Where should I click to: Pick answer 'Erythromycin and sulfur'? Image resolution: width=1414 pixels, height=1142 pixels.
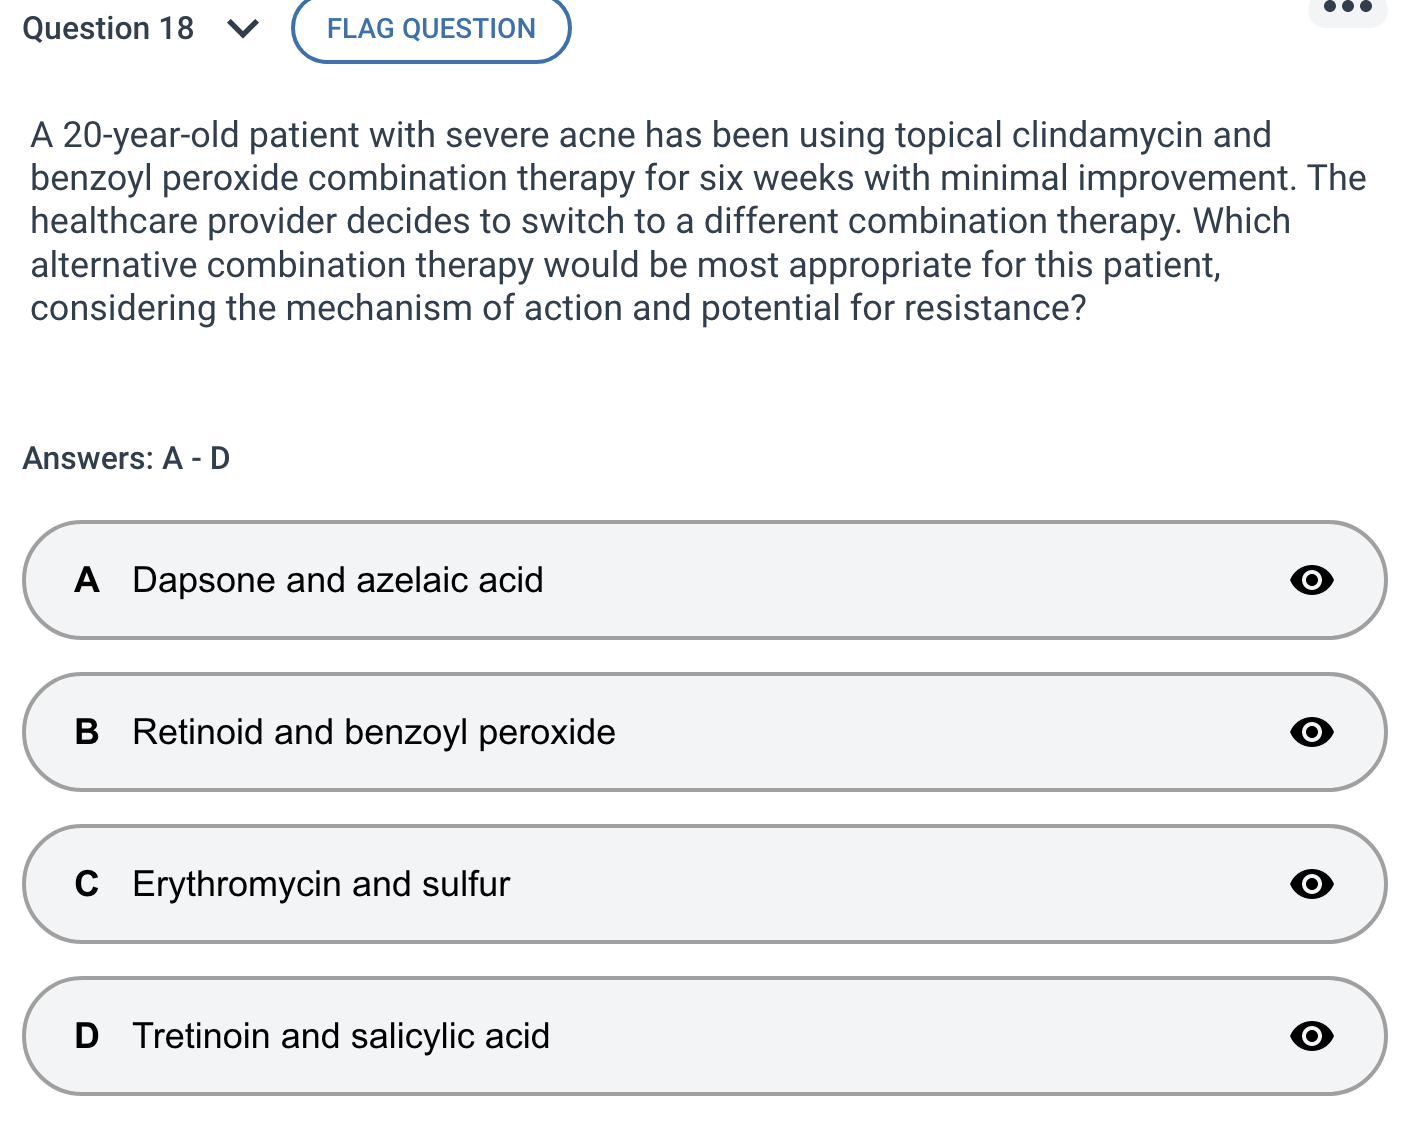(x=321, y=884)
